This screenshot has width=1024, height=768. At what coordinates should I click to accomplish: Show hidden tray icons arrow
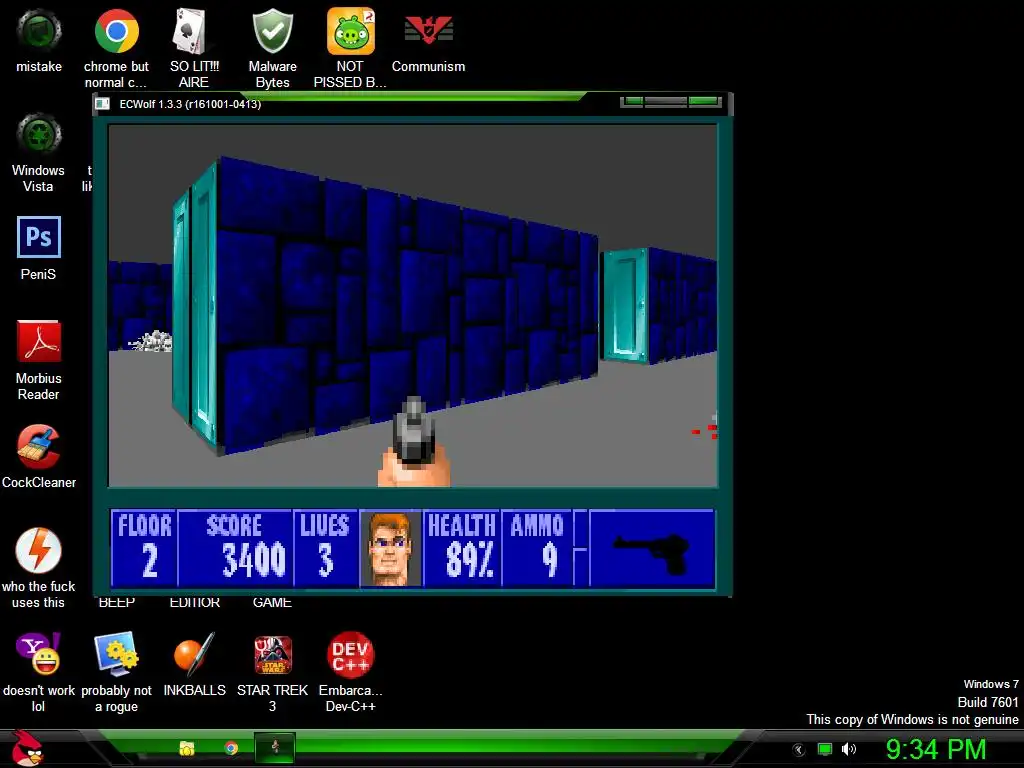799,750
